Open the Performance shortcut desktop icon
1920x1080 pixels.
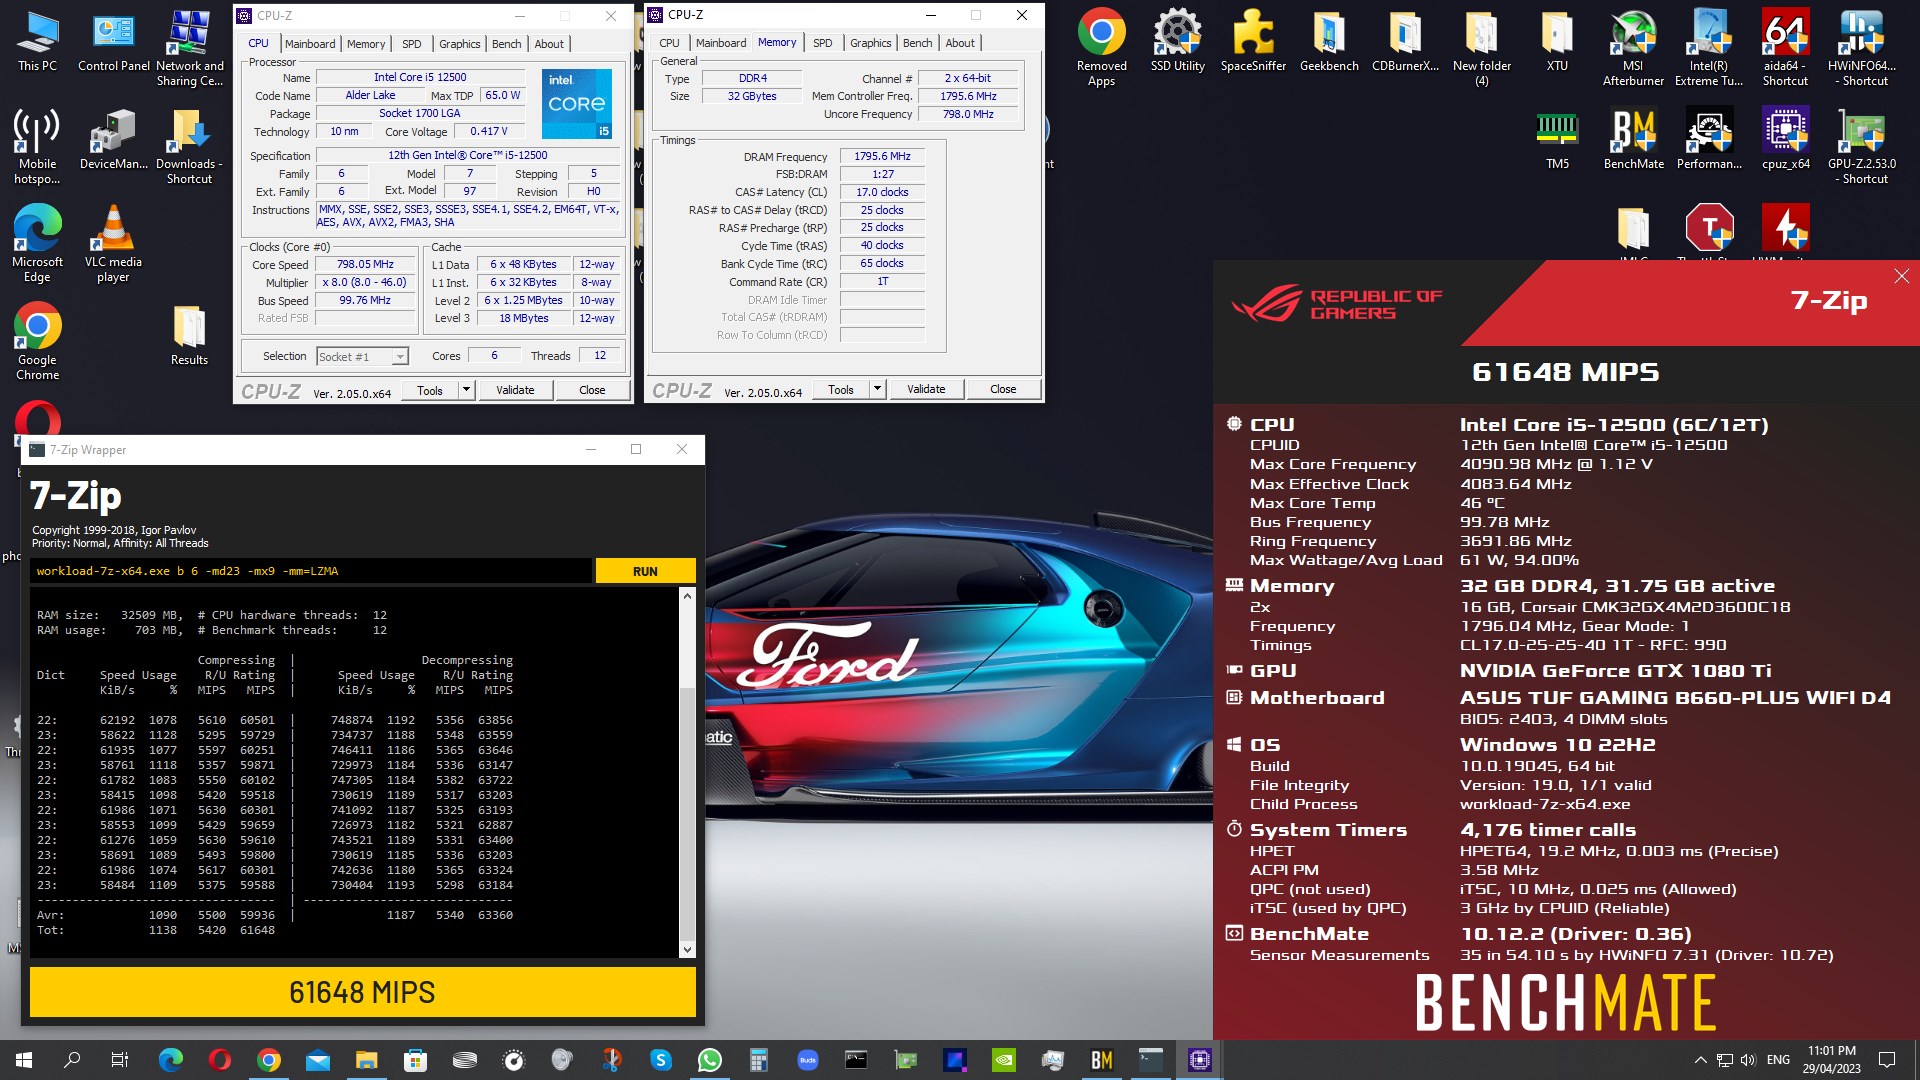(x=1709, y=140)
